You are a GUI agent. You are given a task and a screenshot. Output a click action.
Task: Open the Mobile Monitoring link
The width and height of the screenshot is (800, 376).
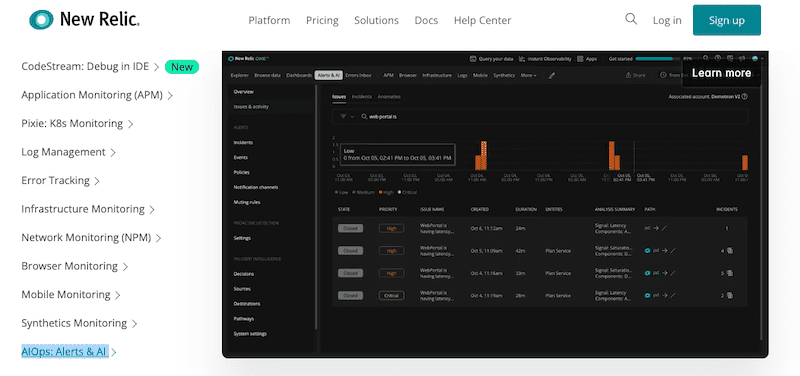[x=66, y=294]
